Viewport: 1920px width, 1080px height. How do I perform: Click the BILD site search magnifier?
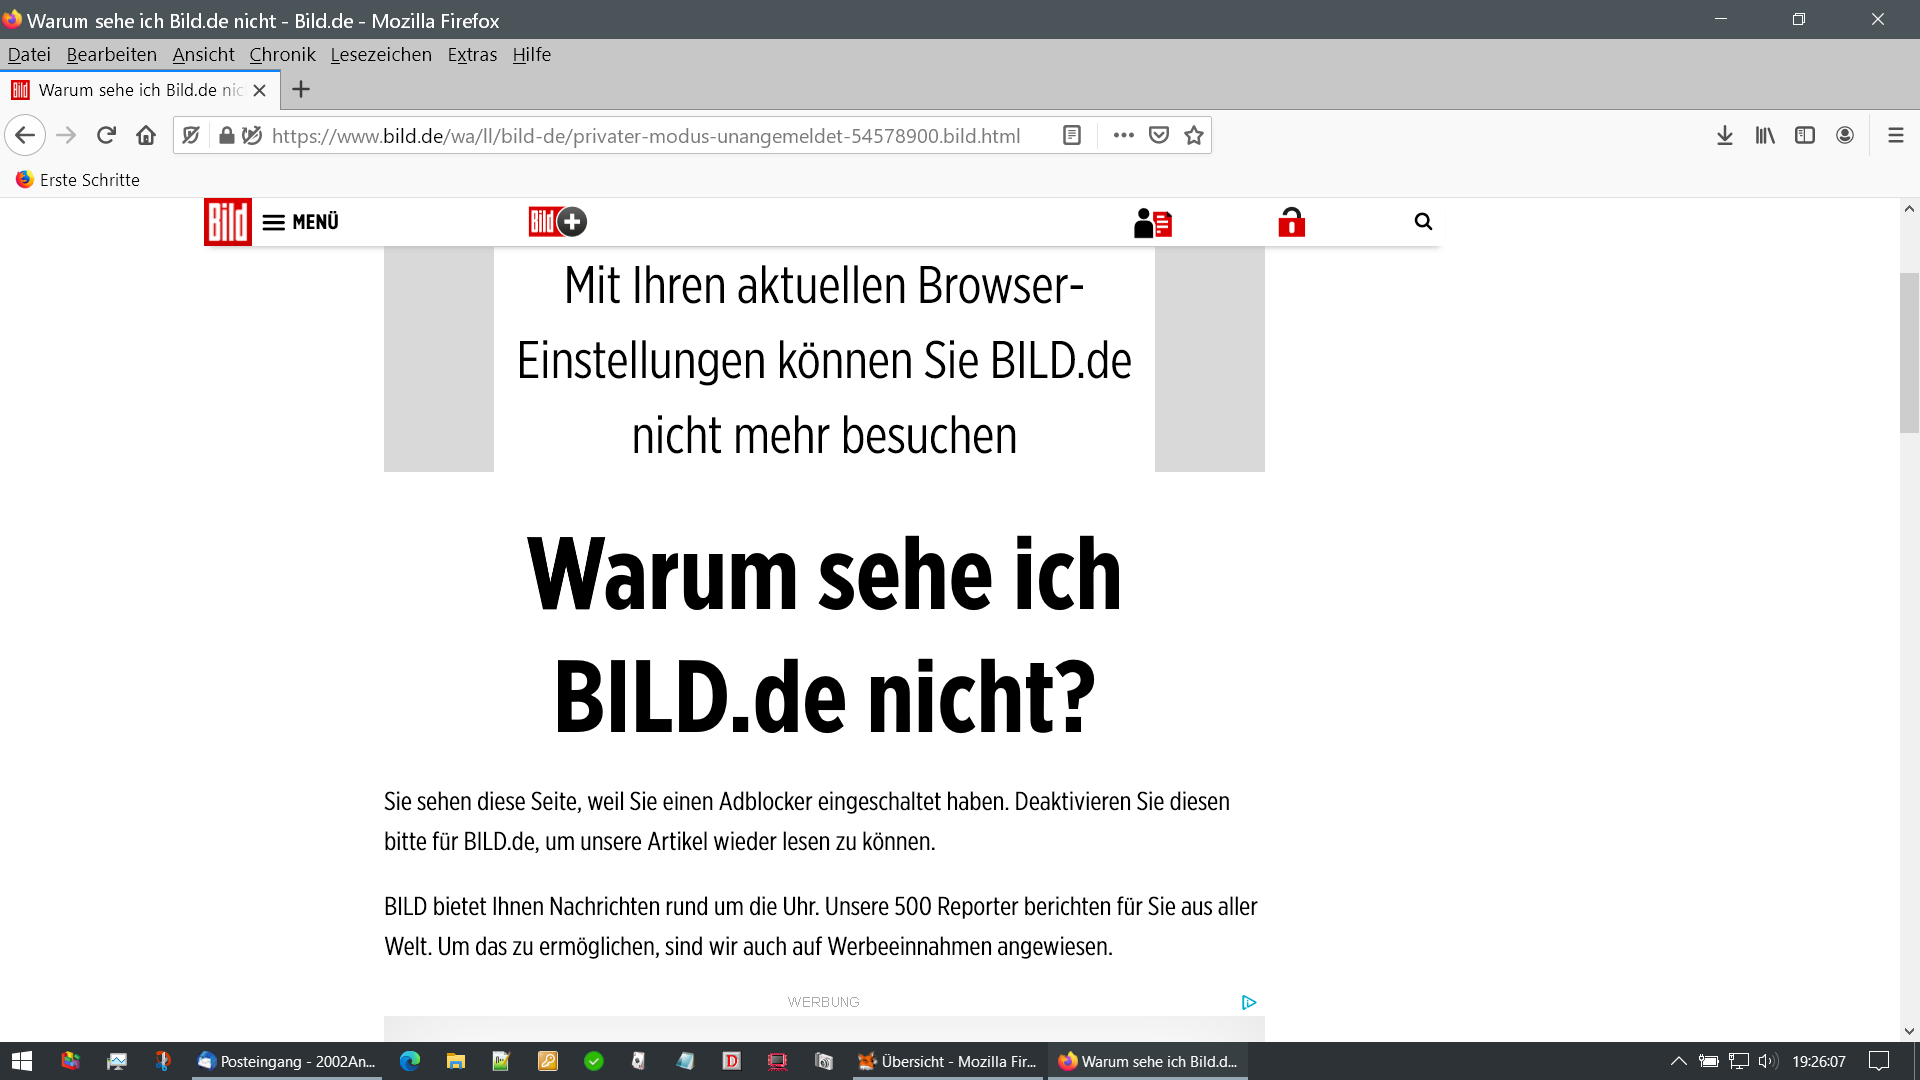(1423, 222)
